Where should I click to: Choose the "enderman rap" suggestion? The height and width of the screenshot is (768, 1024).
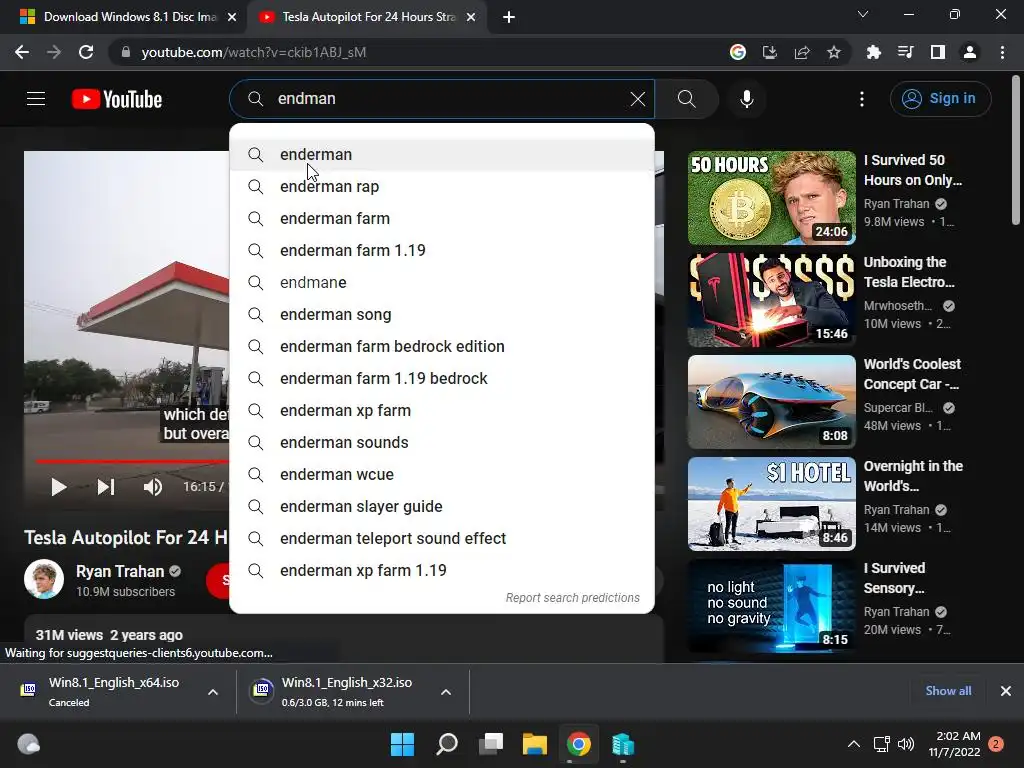pyautogui.click(x=442, y=187)
